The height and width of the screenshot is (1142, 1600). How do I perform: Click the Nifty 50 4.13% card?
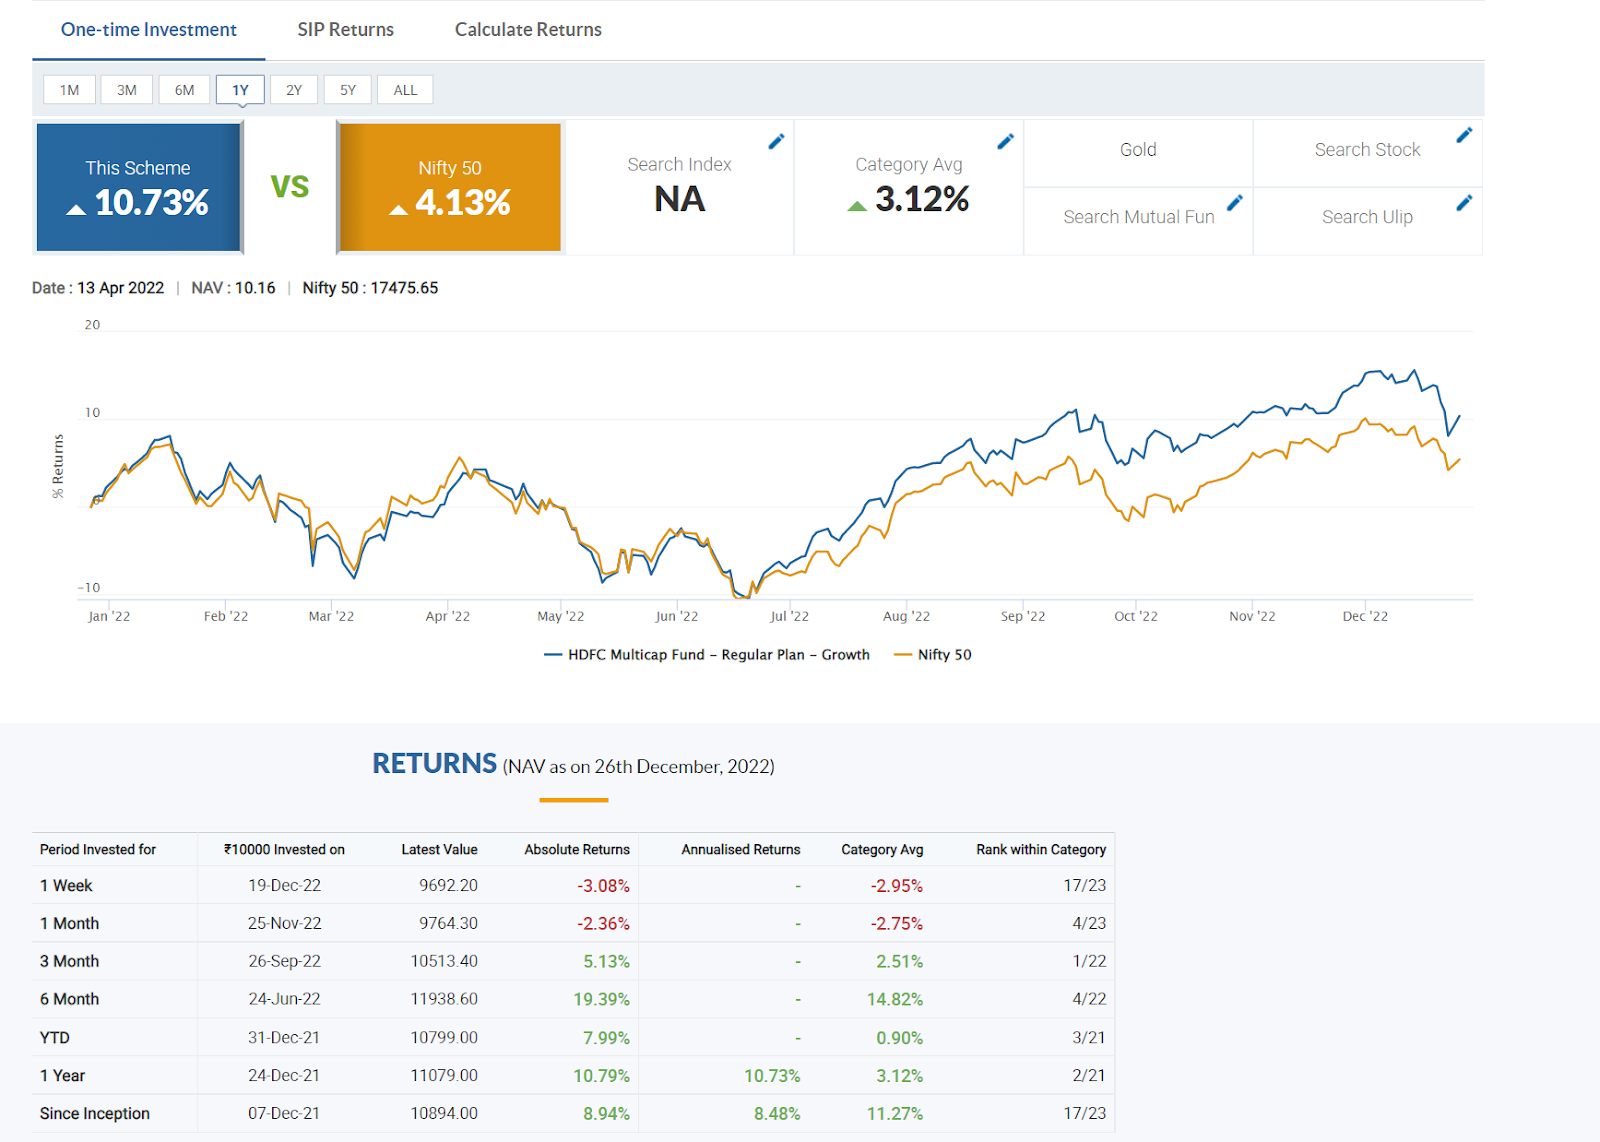tap(450, 187)
